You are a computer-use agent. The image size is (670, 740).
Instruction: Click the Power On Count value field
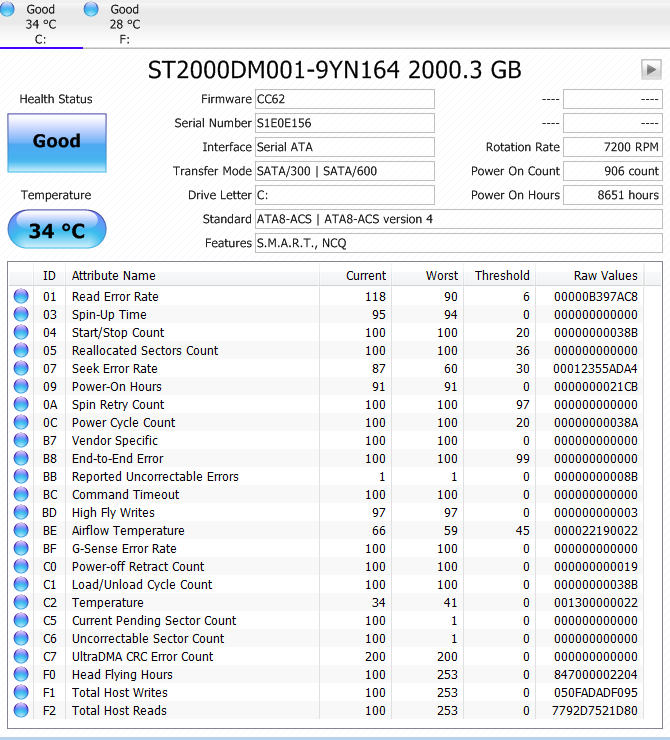coord(612,171)
